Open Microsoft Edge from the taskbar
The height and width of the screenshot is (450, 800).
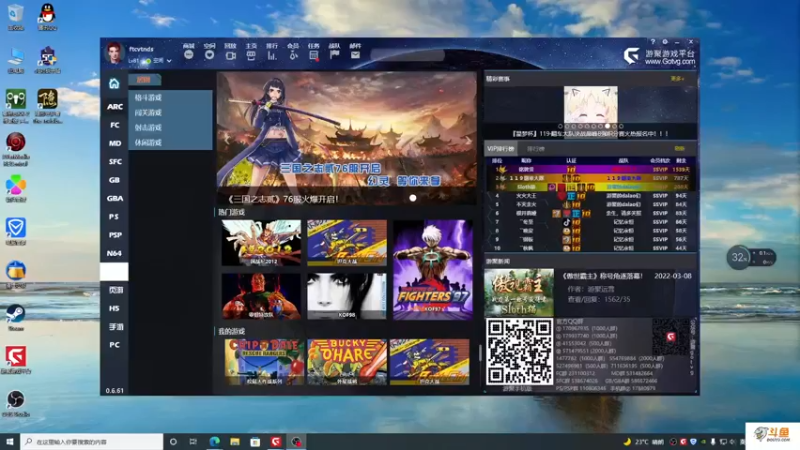pyautogui.click(x=214, y=441)
